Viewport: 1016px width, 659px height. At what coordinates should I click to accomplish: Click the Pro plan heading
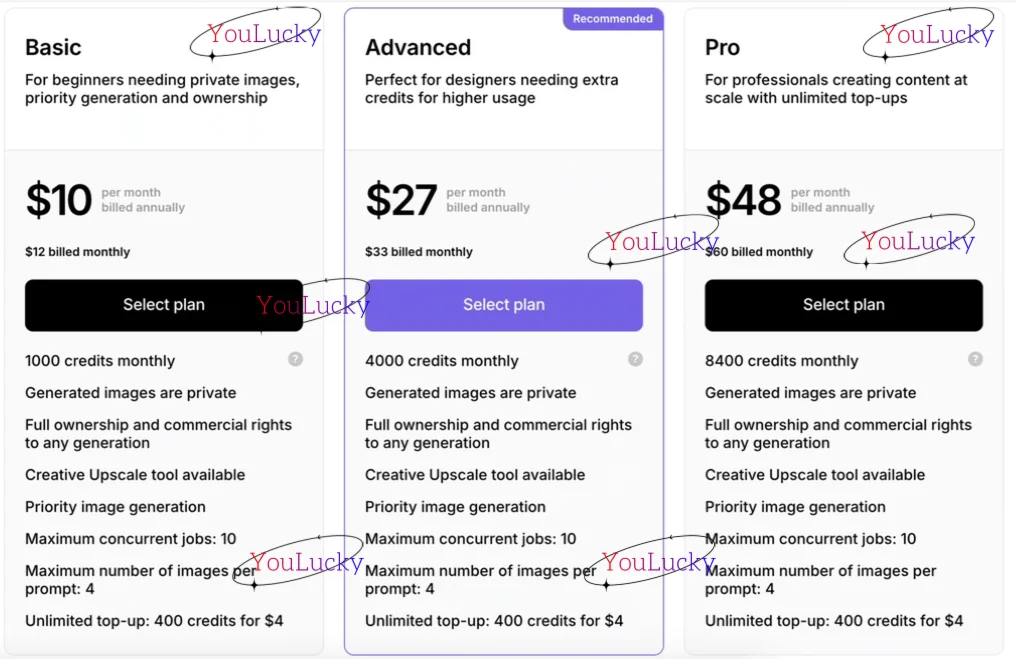tap(722, 47)
